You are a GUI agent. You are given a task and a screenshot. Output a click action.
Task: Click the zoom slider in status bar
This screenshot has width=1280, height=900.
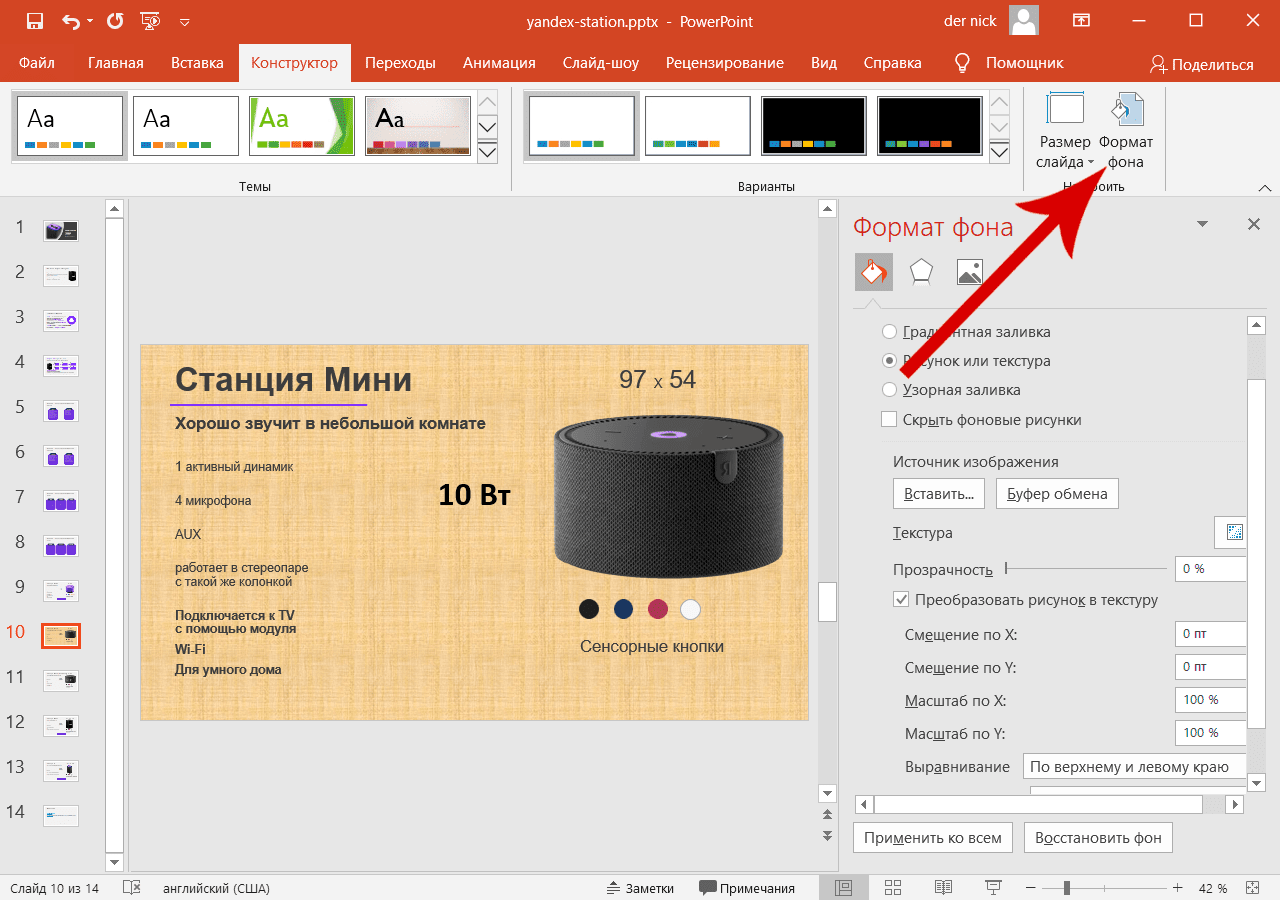1105,888
